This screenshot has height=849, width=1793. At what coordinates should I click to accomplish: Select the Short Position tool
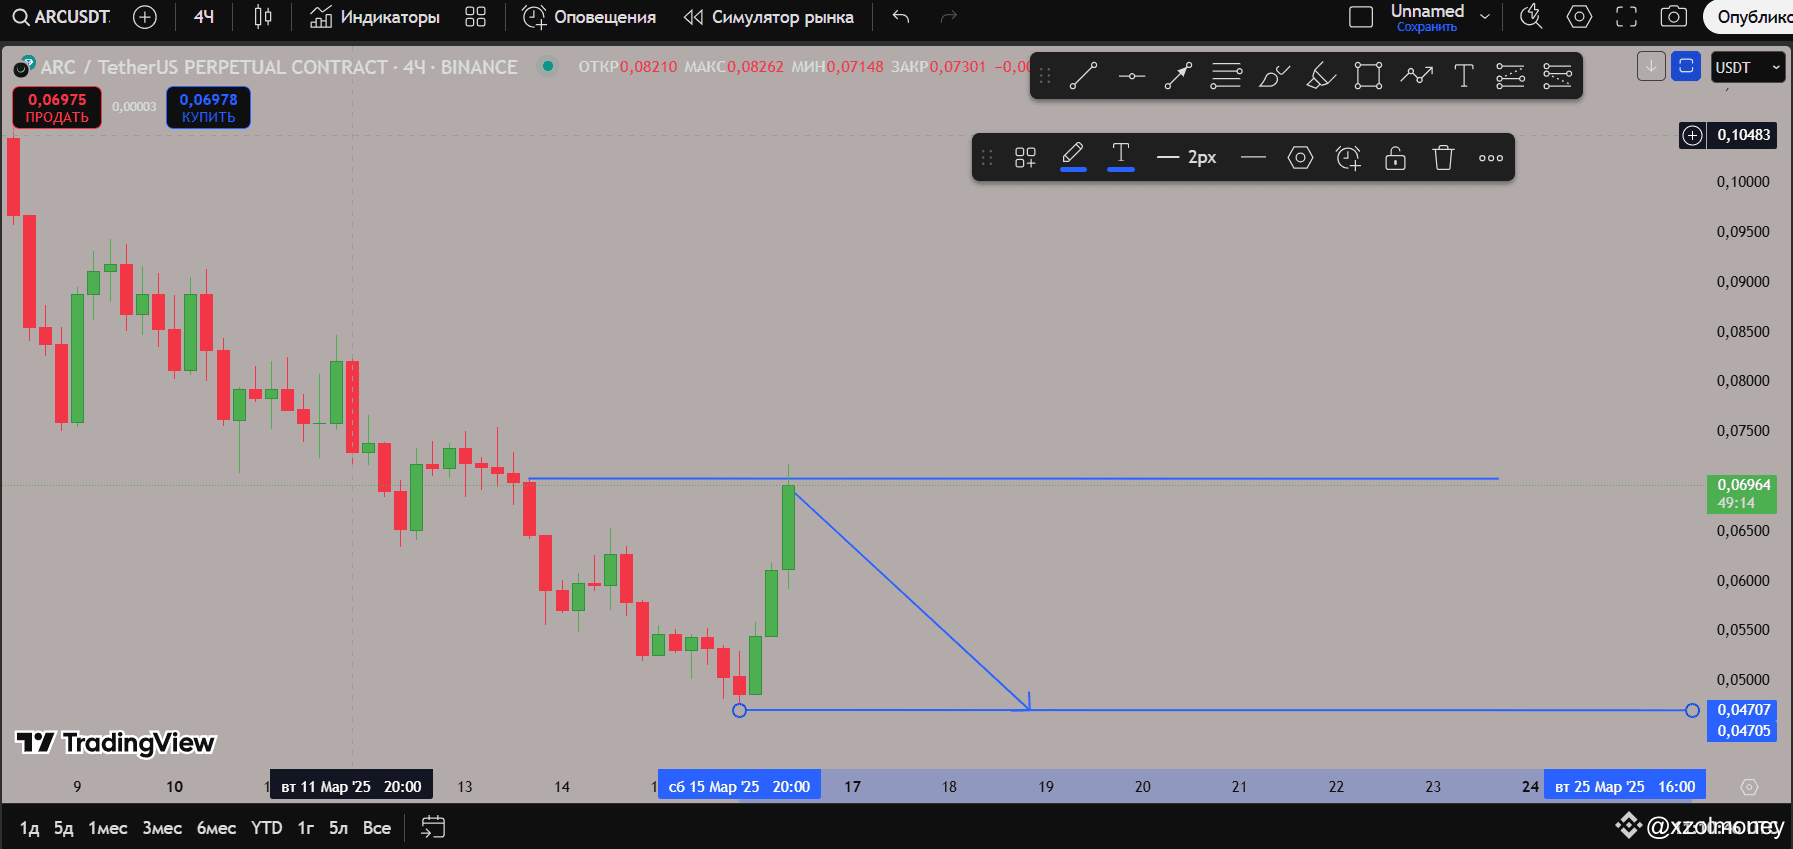click(1557, 76)
